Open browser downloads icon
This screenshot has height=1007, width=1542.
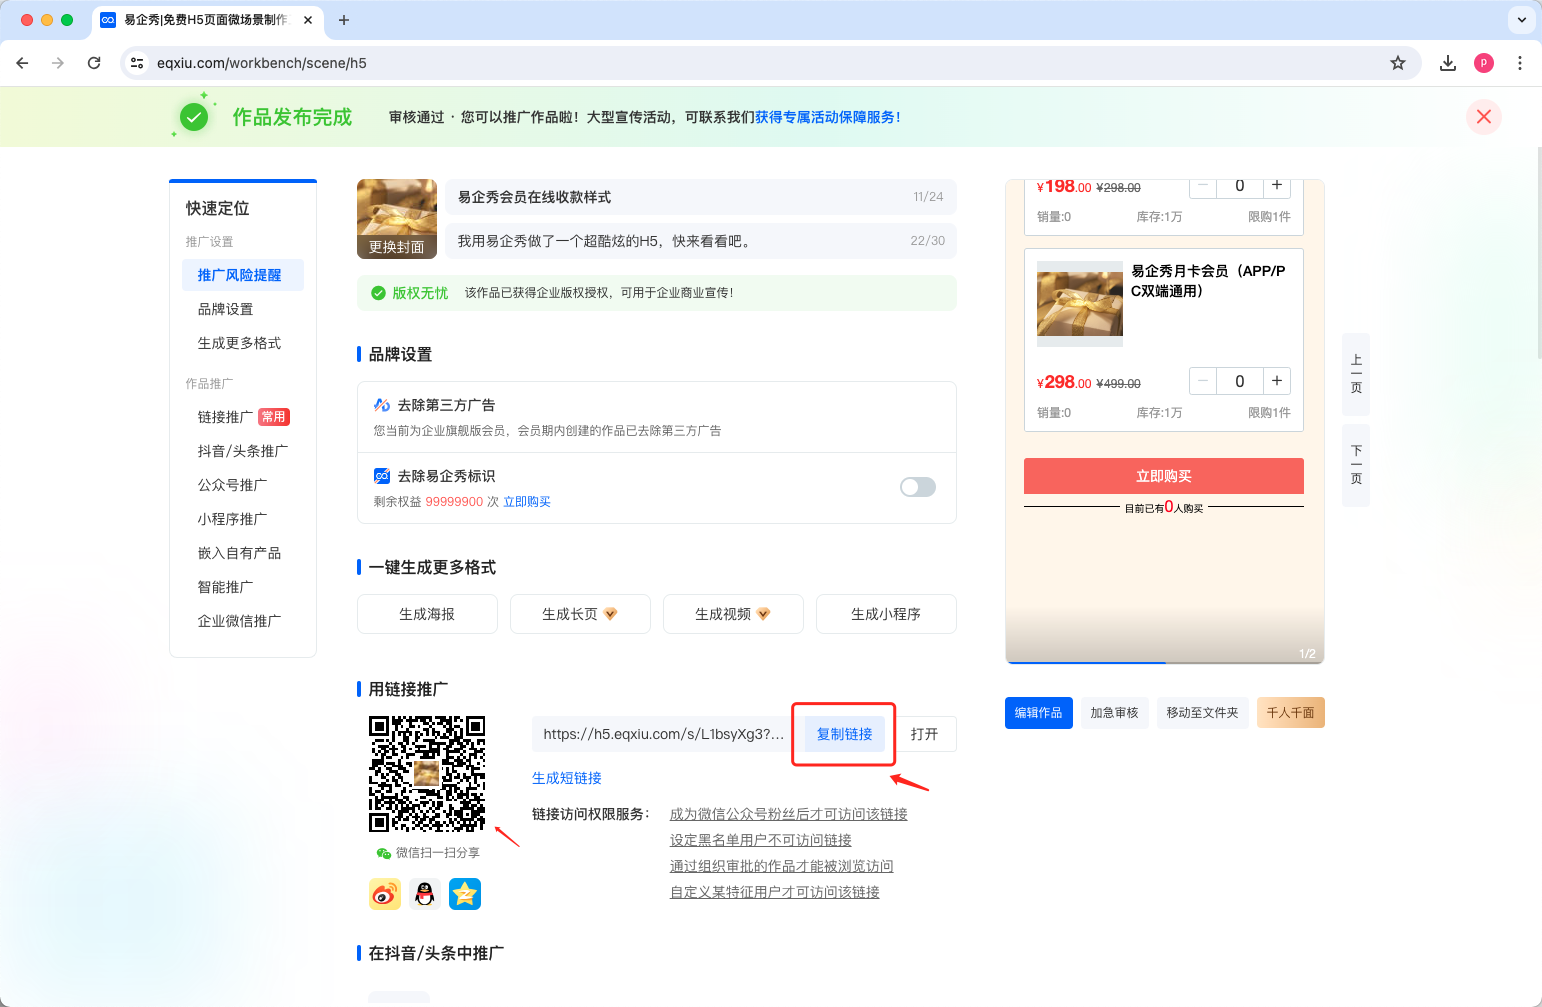[x=1447, y=63]
